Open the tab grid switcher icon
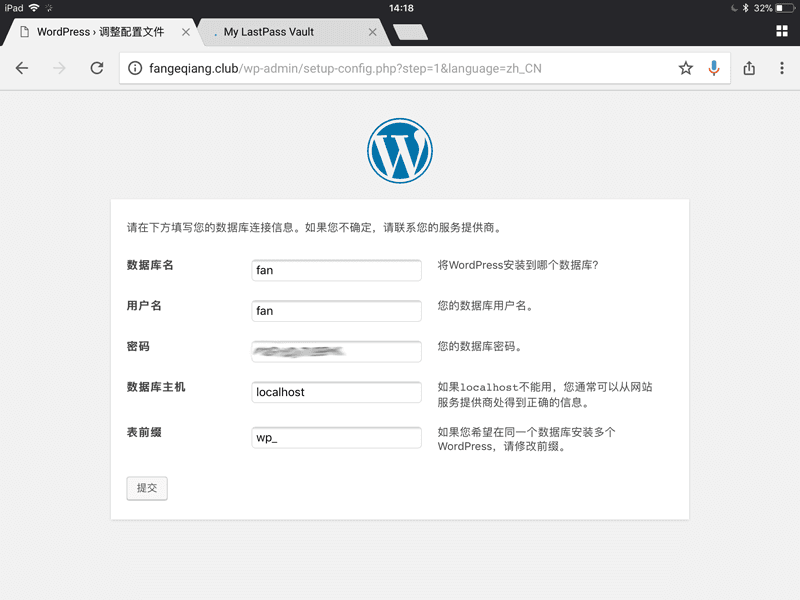 [x=781, y=32]
